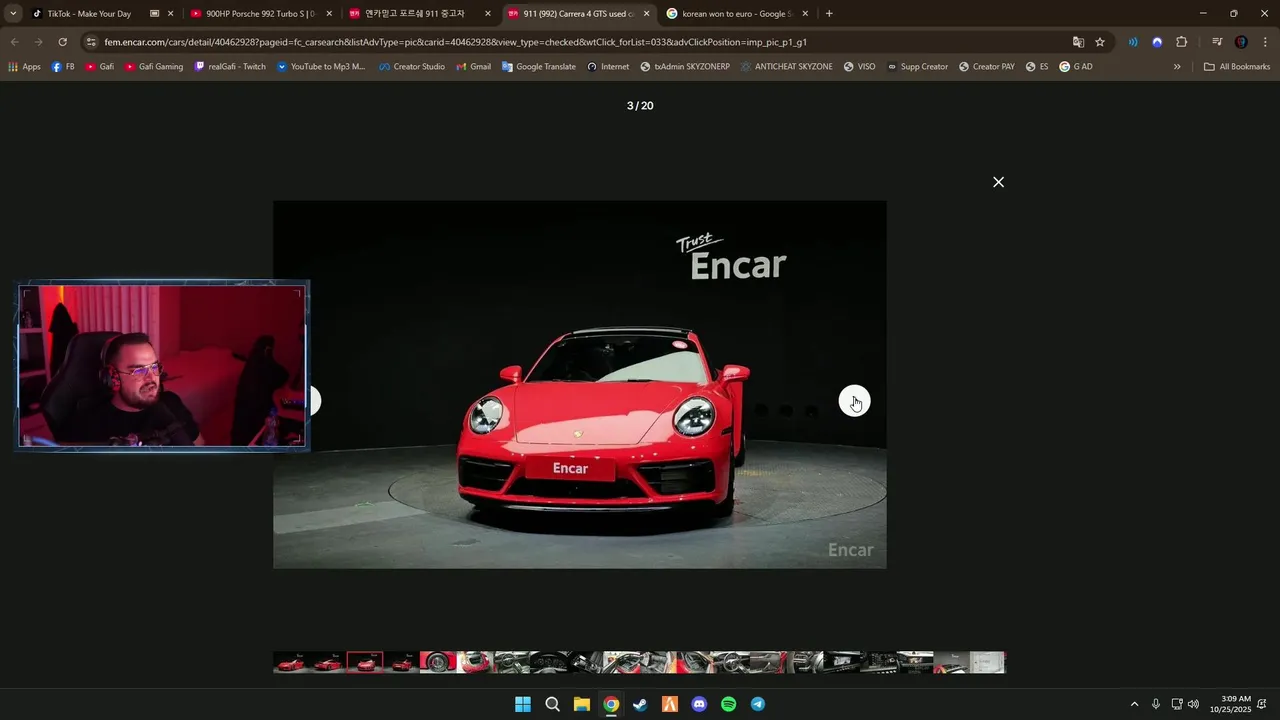Click the main red Porsche photo

(580, 384)
